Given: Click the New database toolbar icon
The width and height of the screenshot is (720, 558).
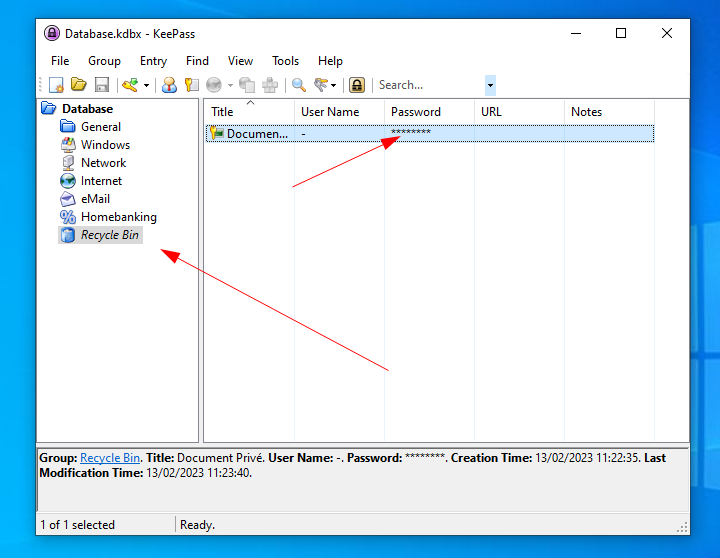Looking at the screenshot, I should tap(57, 86).
